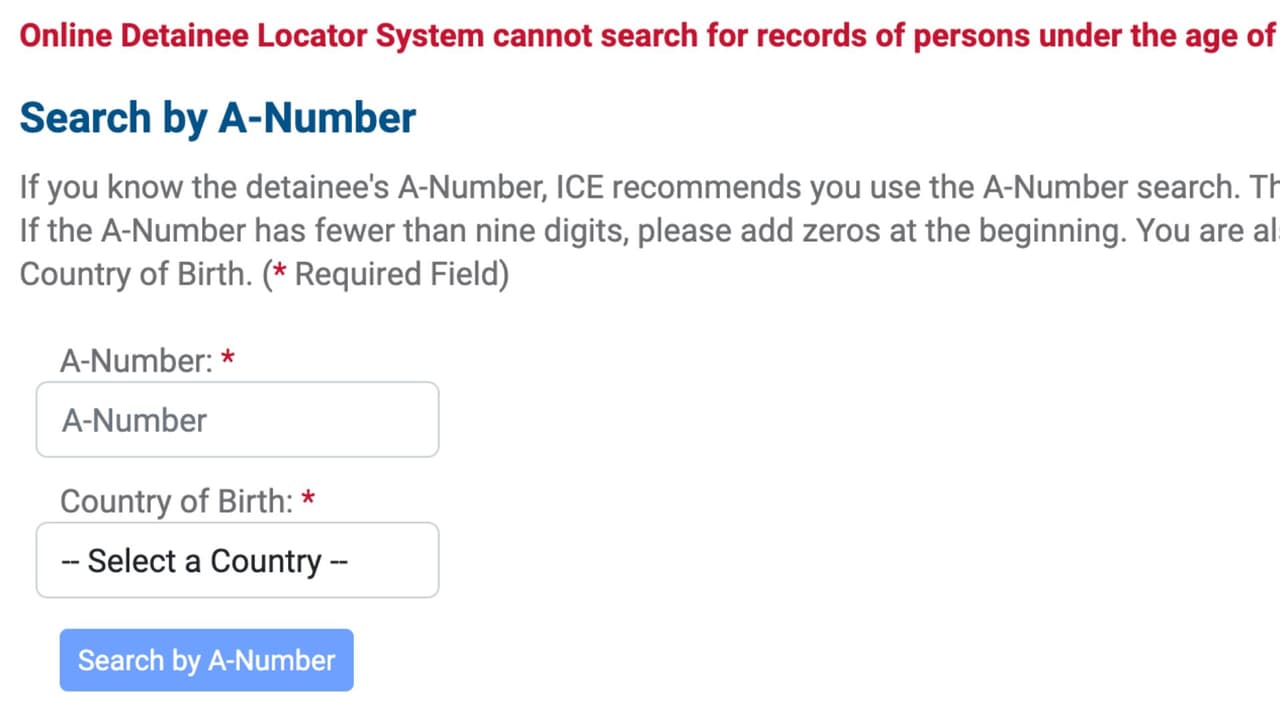Click the A-Number field label above the input

point(136,361)
